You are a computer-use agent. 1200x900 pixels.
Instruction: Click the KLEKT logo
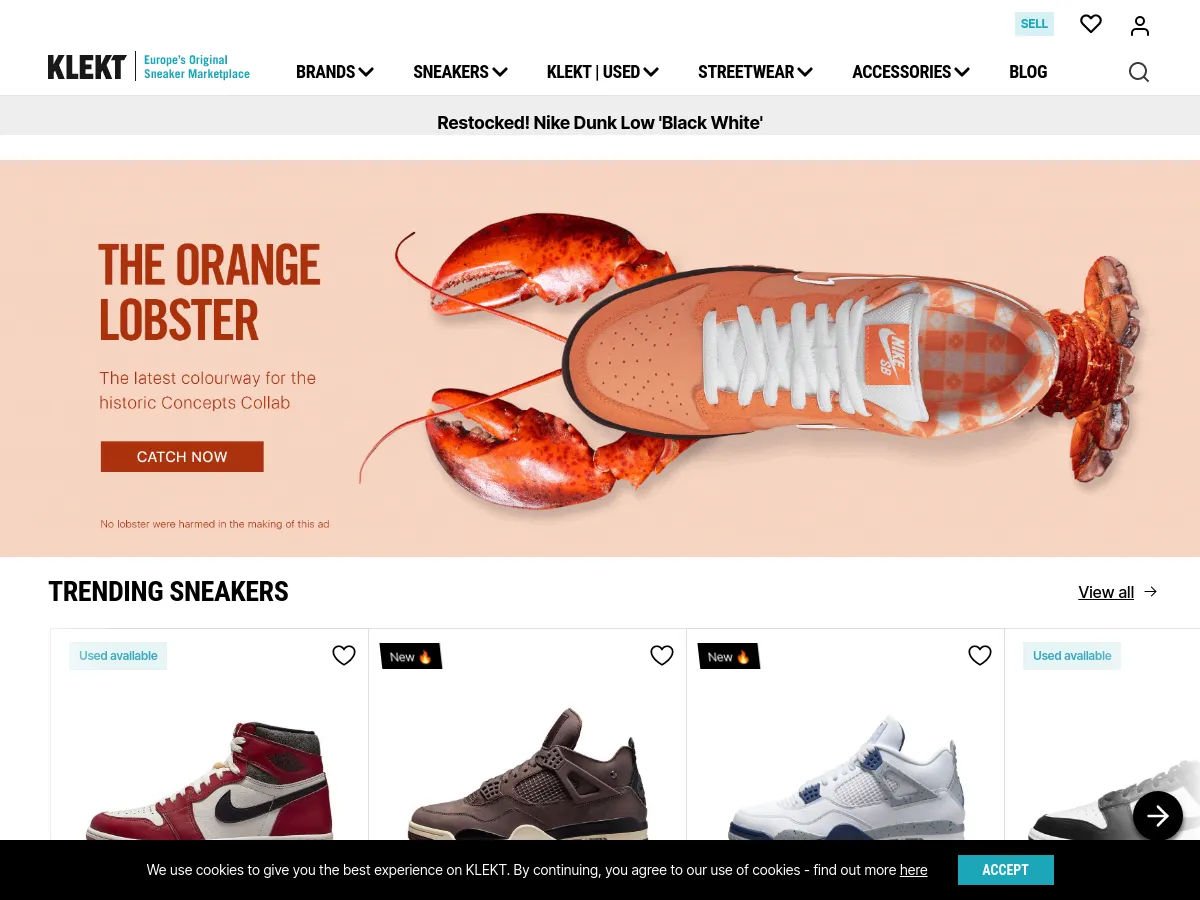click(x=87, y=67)
